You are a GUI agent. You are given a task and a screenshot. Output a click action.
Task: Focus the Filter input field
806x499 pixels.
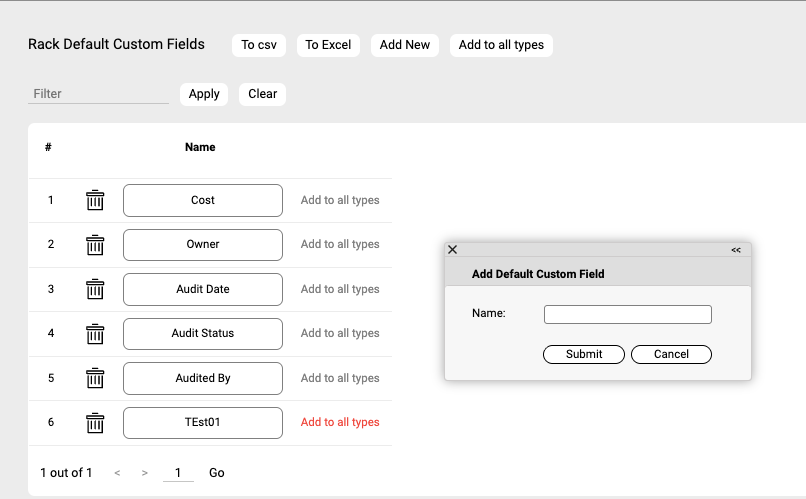point(98,94)
